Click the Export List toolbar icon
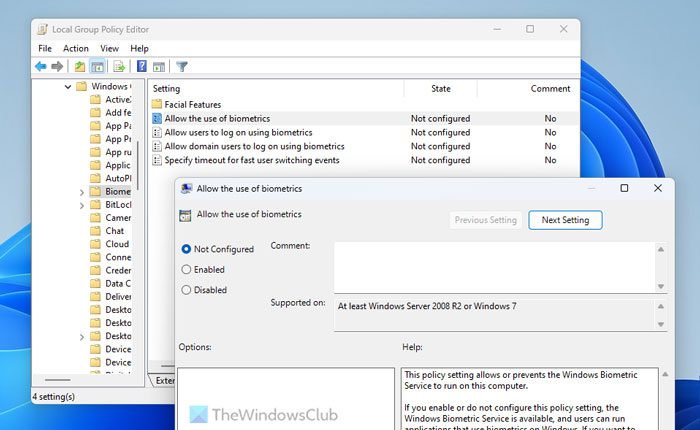Screen dimensions: 700x430 point(119,67)
